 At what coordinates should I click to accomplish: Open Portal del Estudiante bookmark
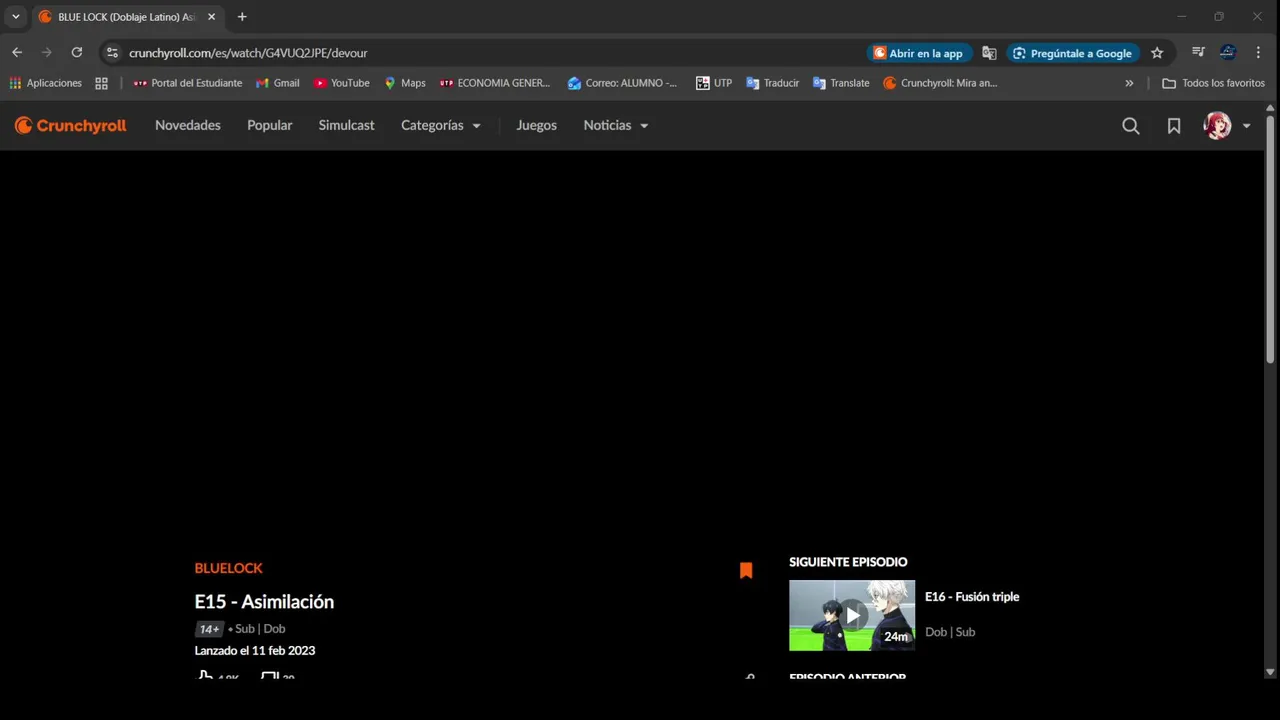coord(188,83)
